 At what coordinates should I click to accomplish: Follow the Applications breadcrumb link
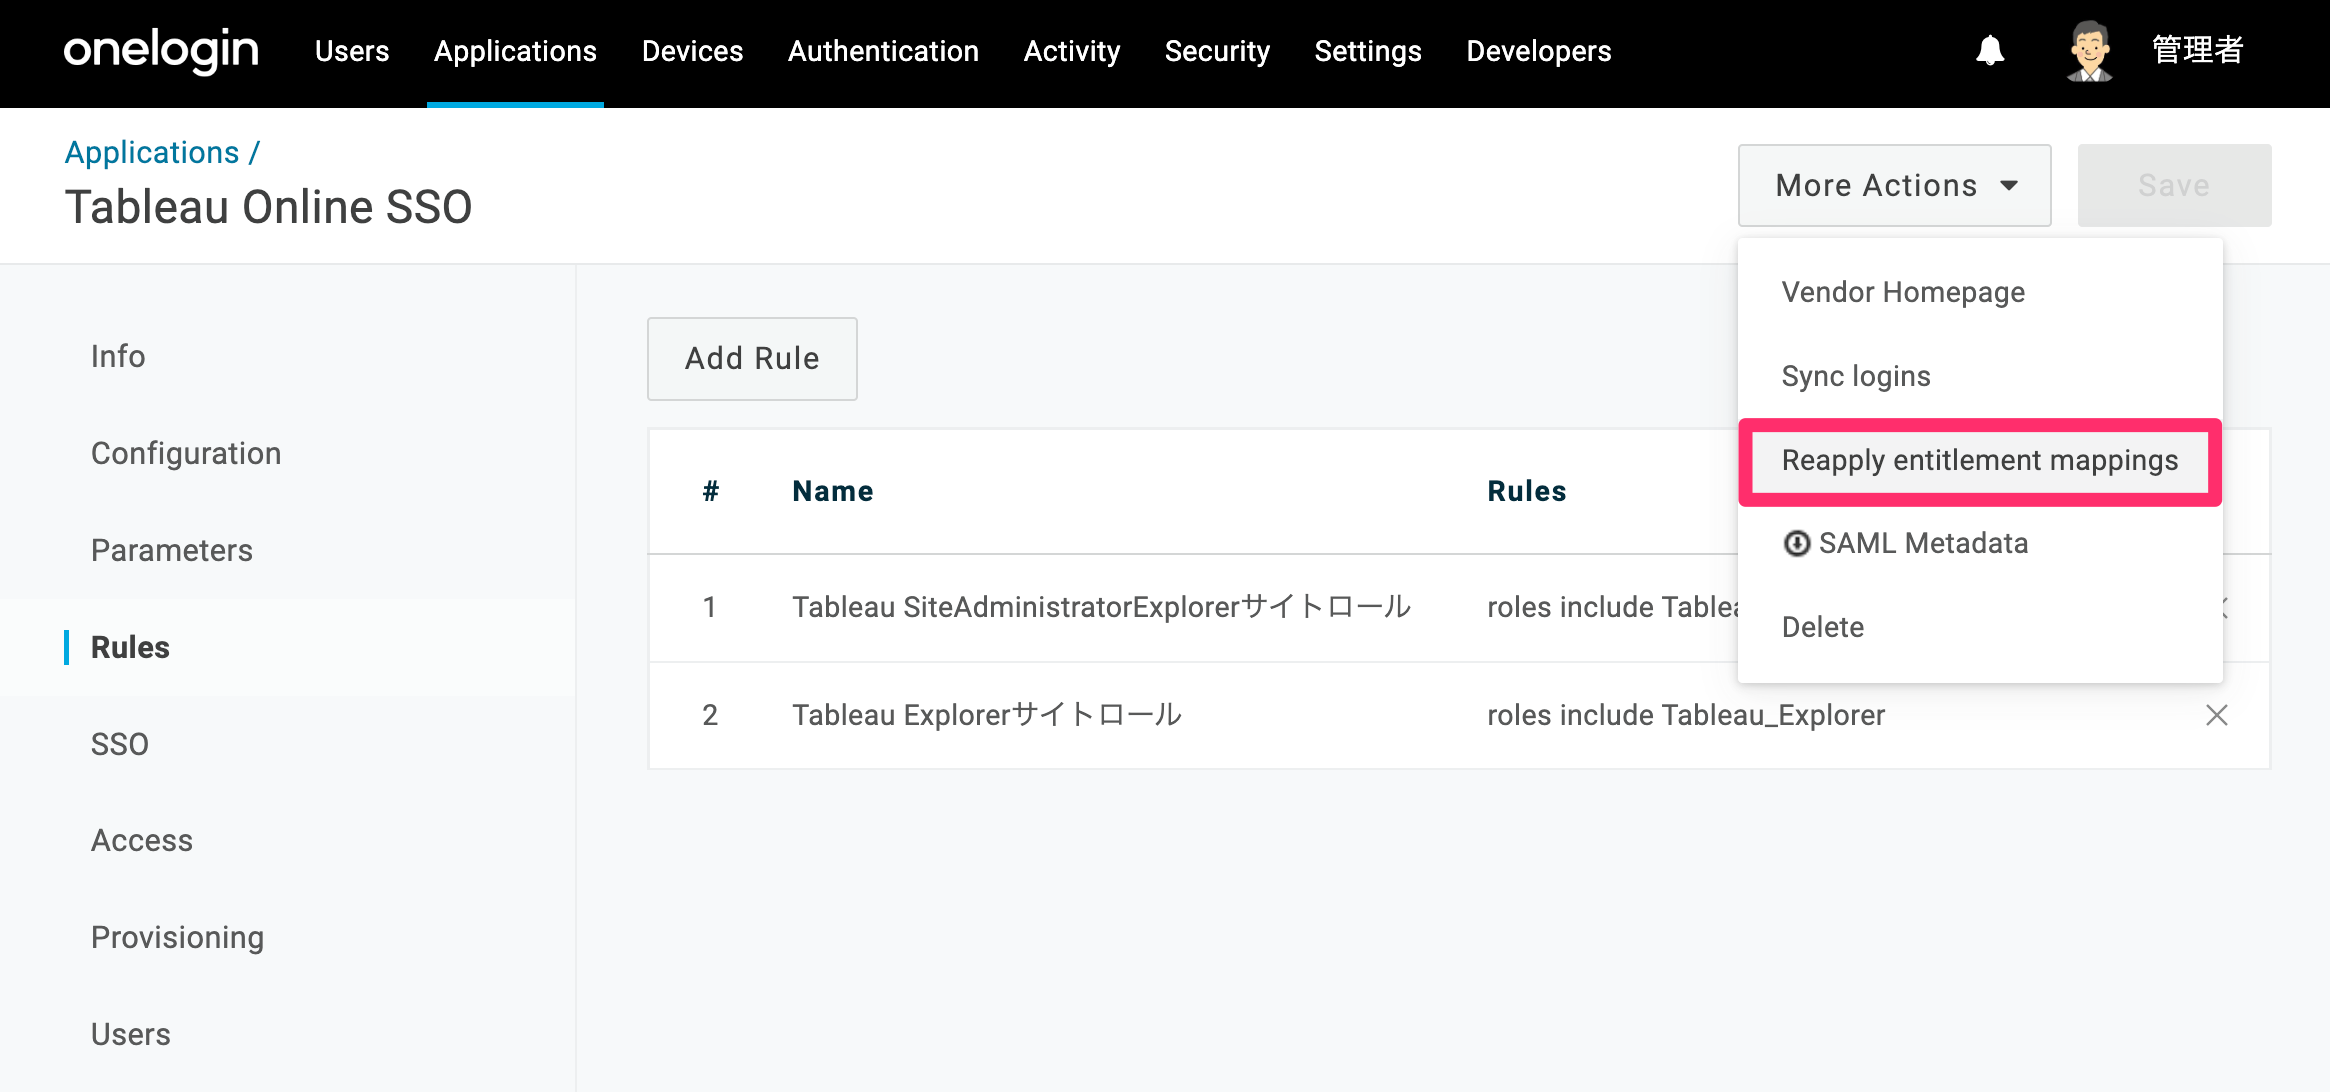152,152
